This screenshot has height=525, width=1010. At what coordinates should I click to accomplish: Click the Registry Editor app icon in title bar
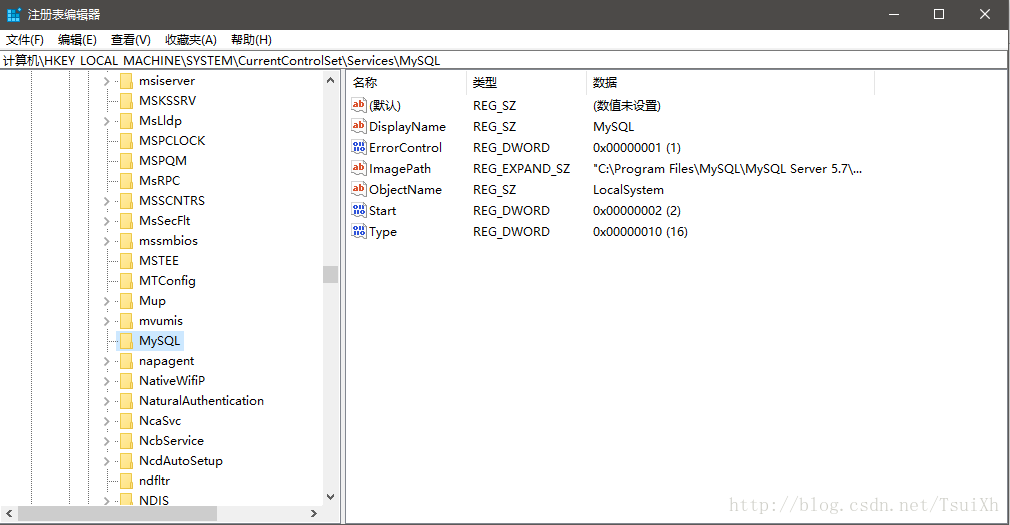[x=14, y=14]
